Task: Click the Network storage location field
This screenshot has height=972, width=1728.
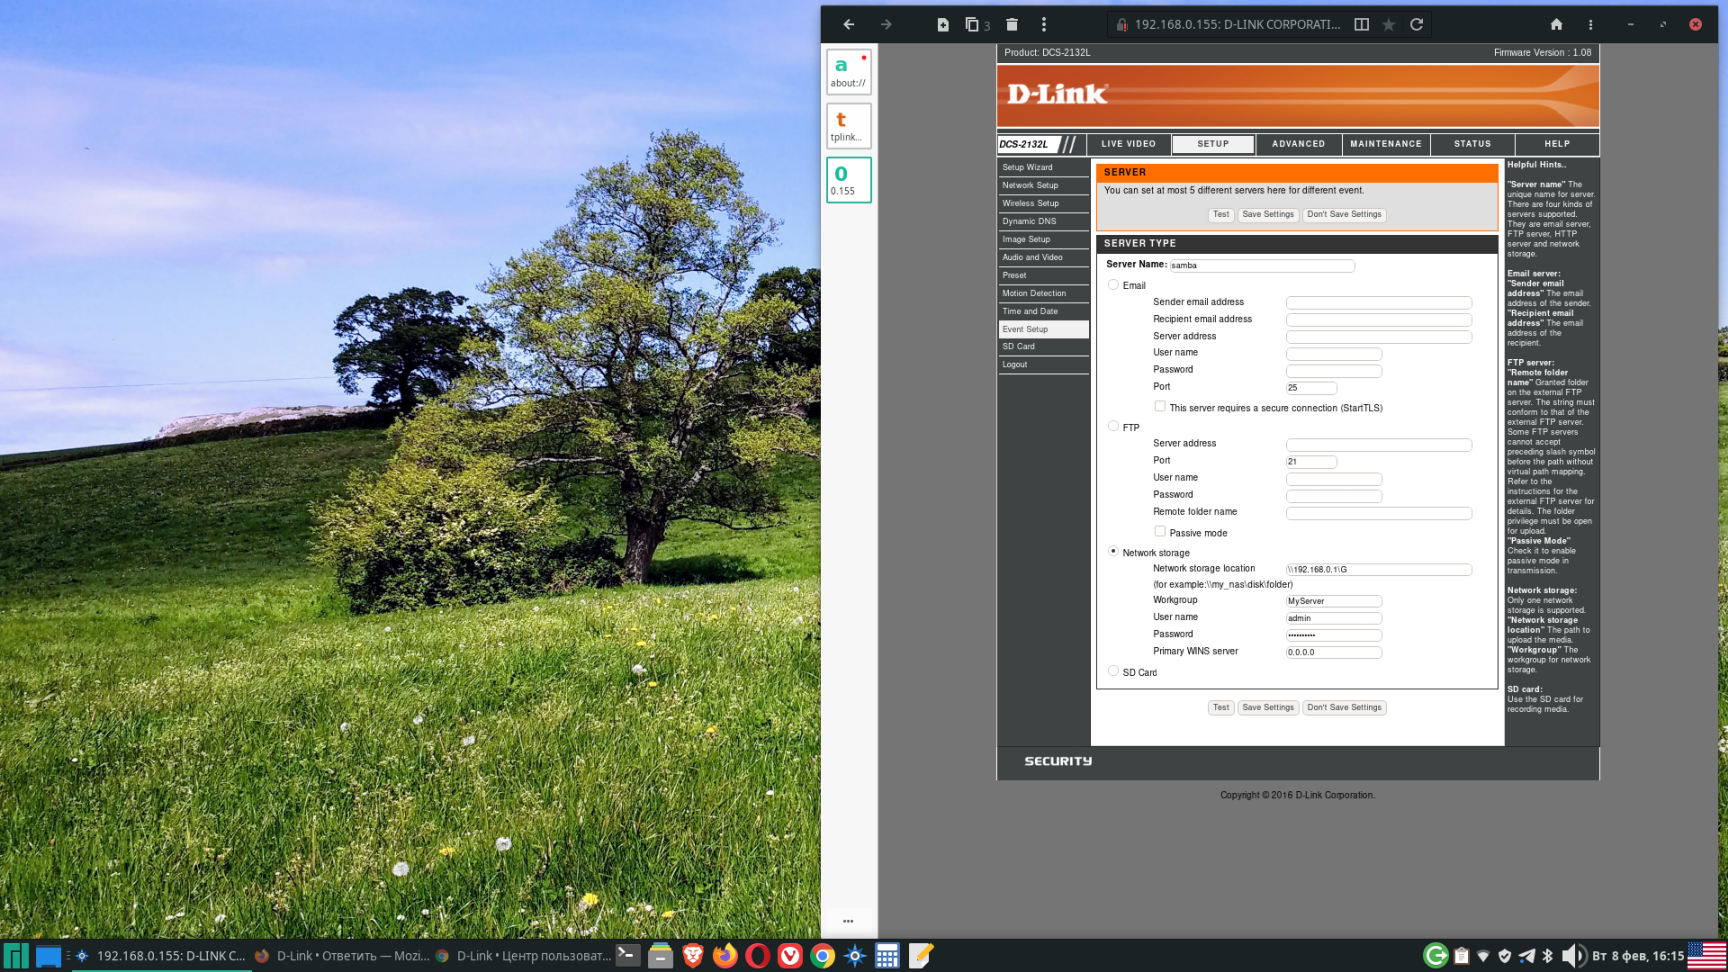Action: pyautogui.click(x=1378, y=569)
